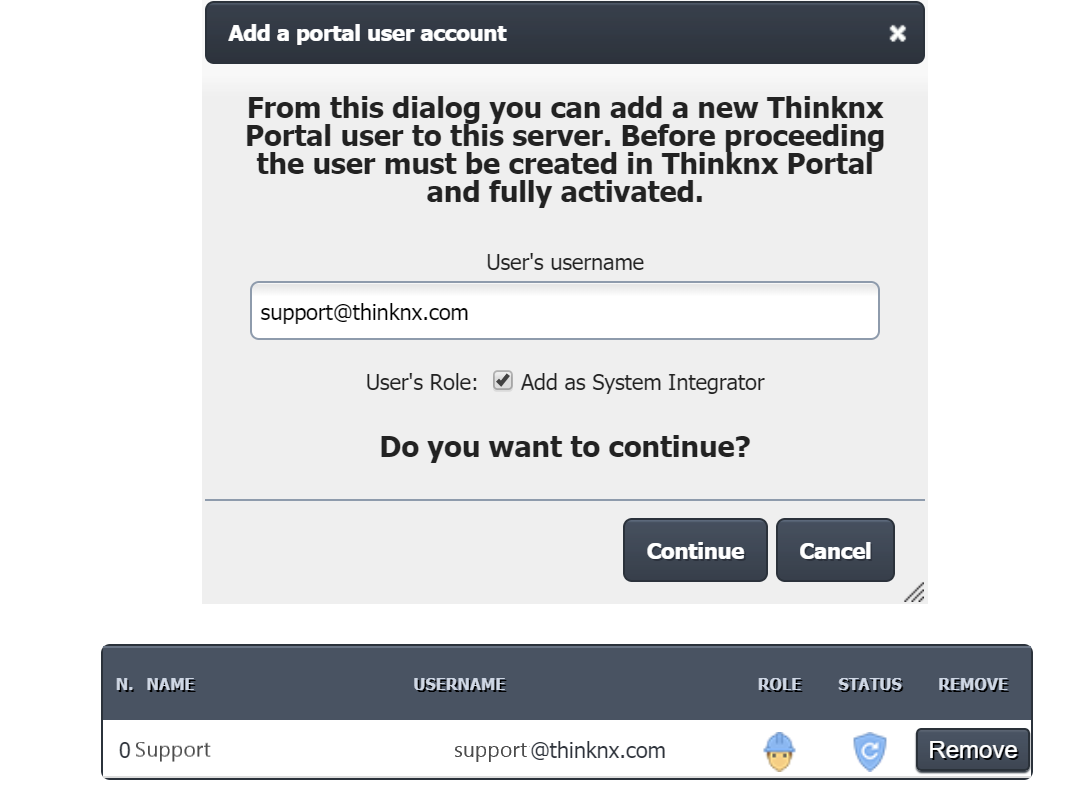Click the STATUS column header
The height and width of the screenshot is (788, 1089).
click(x=869, y=685)
